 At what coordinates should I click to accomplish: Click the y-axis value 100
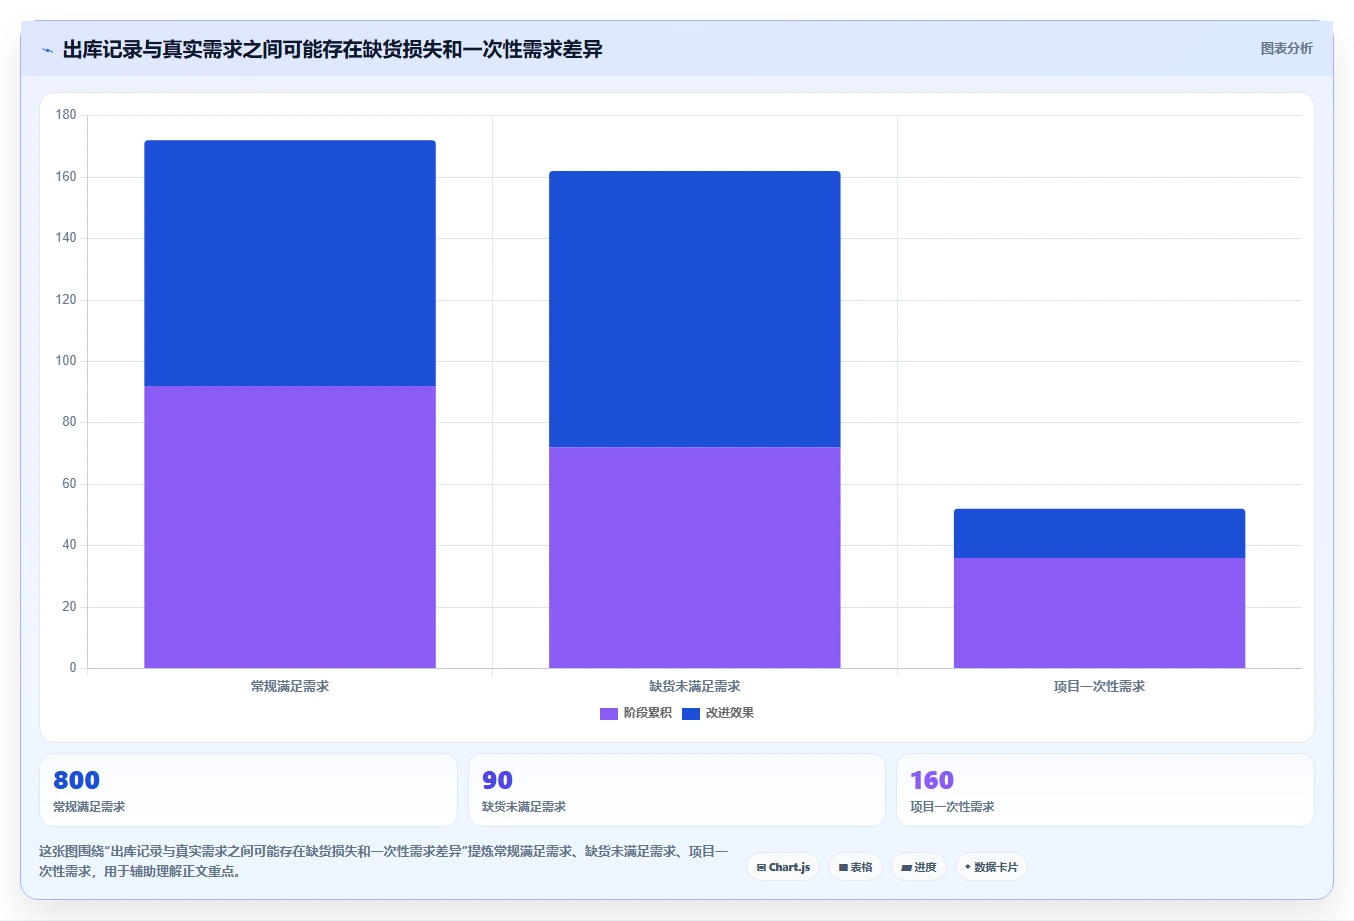(66, 361)
